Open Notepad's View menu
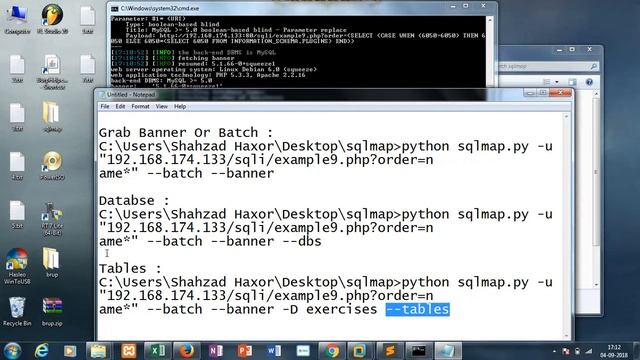Viewport: 640px width, 360px height. click(162, 106)
